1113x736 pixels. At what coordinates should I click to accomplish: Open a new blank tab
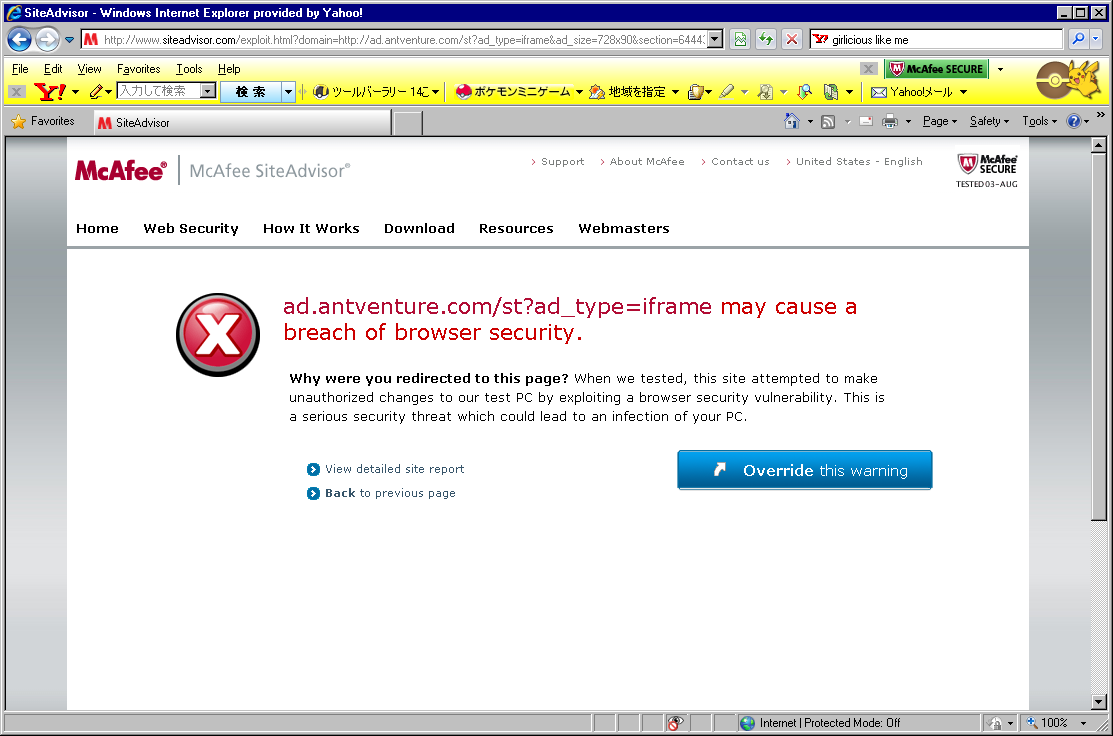pyautogui.click(x=408, y=123)
